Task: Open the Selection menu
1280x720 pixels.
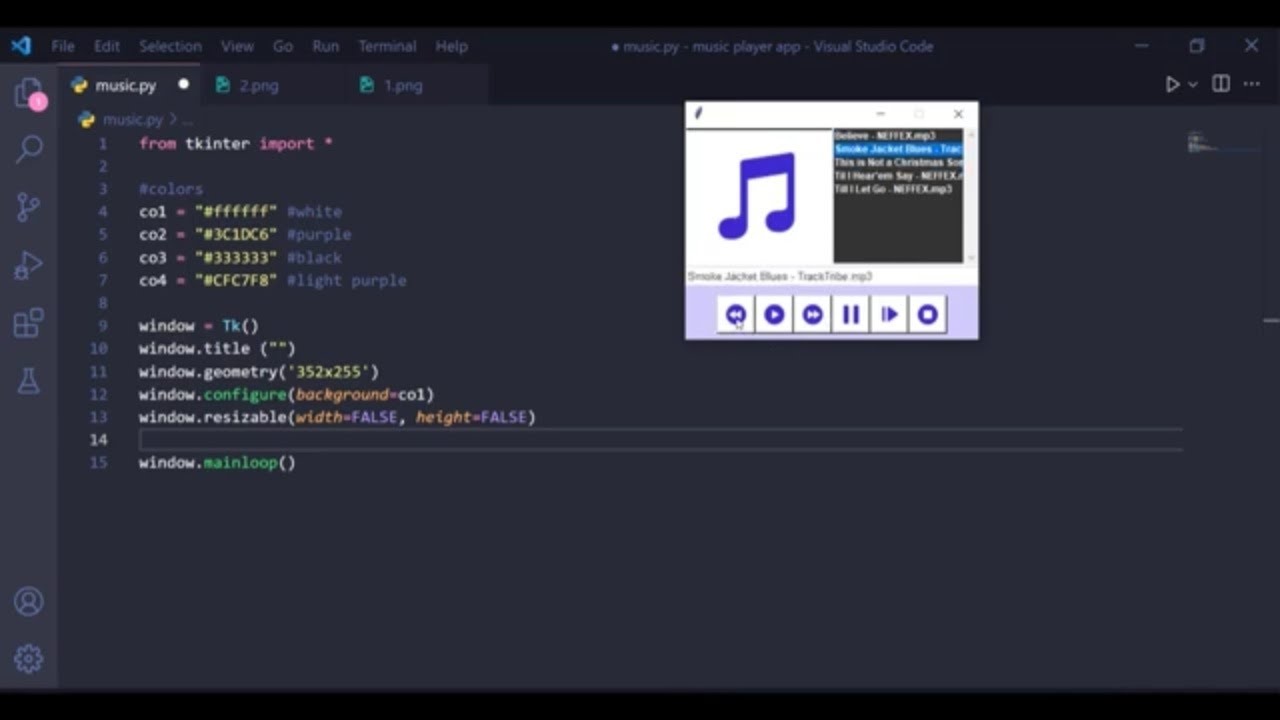Action: coord(170,46)
